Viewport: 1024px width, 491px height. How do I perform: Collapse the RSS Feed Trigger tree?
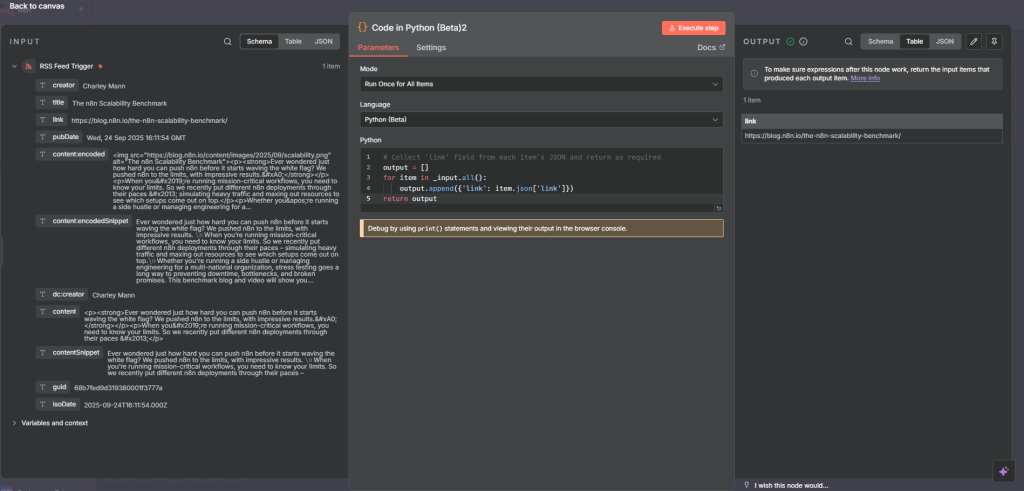(14, 66)
